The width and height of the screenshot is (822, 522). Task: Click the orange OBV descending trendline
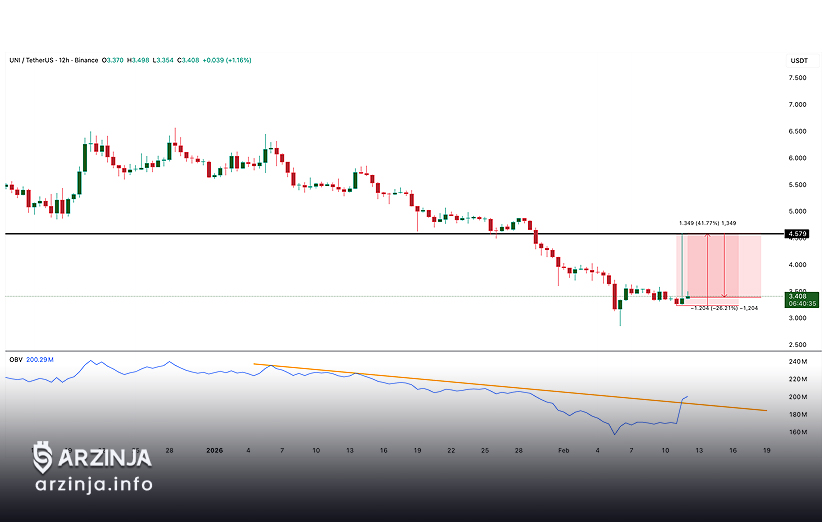pos(500,387)
